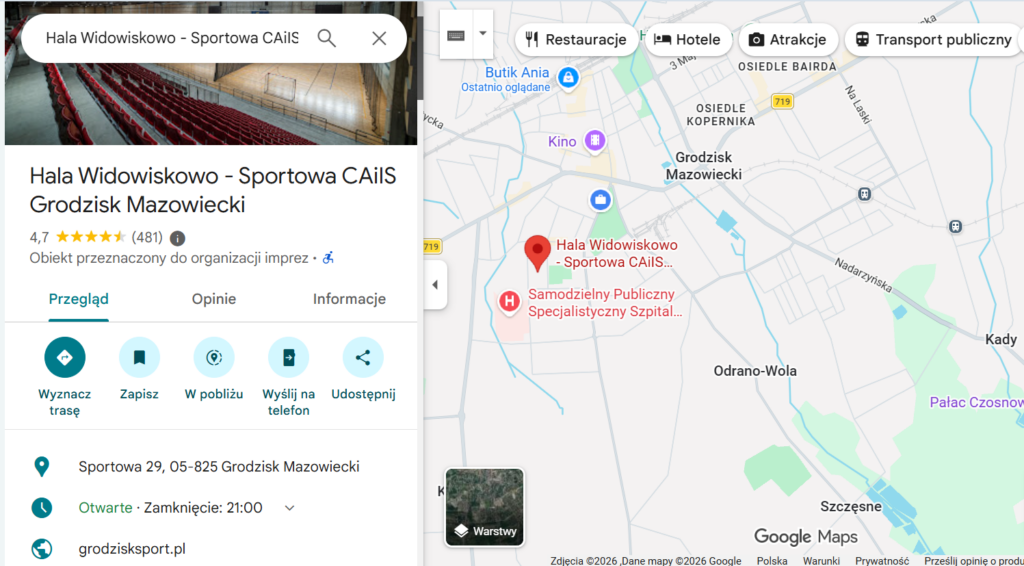Screen dimensions: 1024x566
Task: Click the Wyznacz trasę directions icon
Action: pos(65,357)
